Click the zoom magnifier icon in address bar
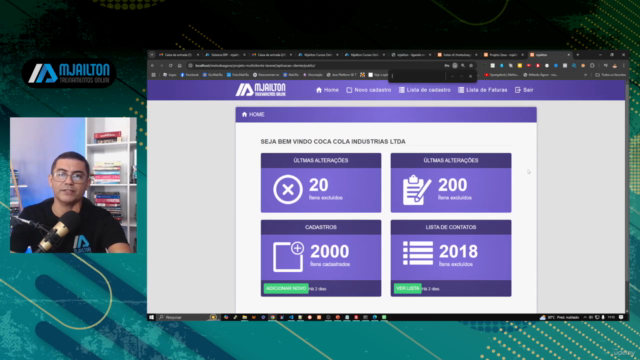 [463, 65]
